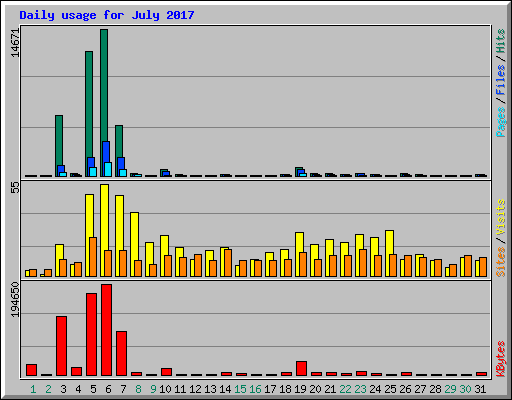
Task: Click the day 4 axis label
Action: (78, 389)
